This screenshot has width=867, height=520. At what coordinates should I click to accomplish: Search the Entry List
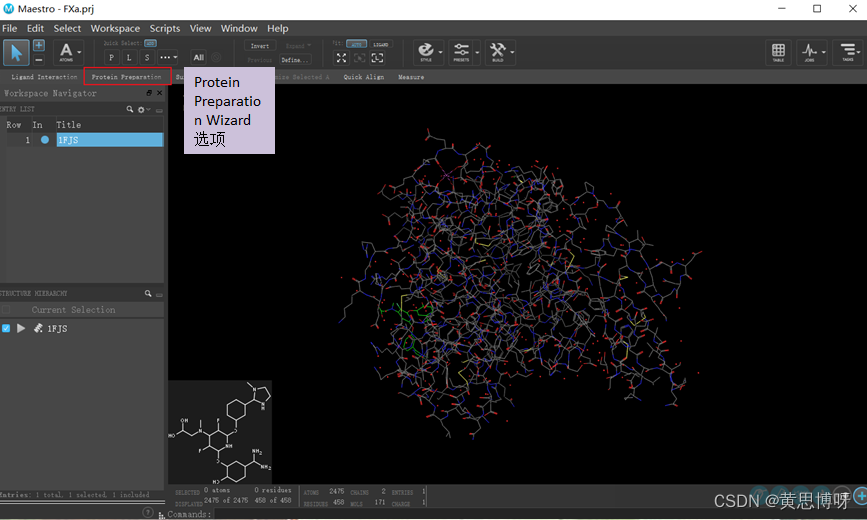(x=130, y=110)
